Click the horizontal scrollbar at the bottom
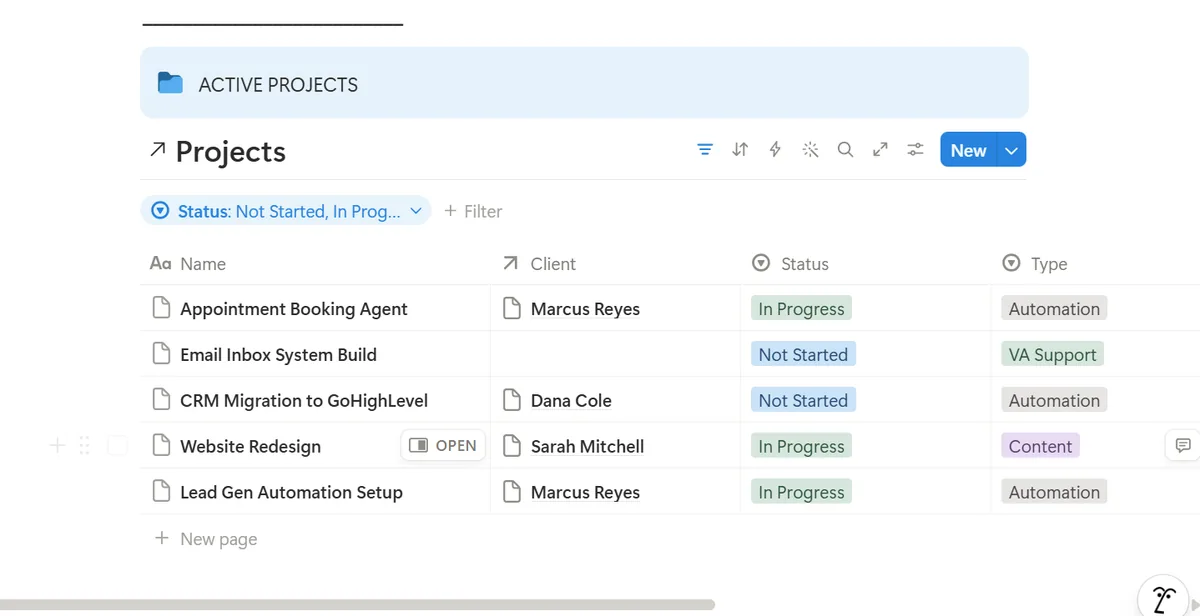Screen dimensions: 1200x616 tap(357, 604)
